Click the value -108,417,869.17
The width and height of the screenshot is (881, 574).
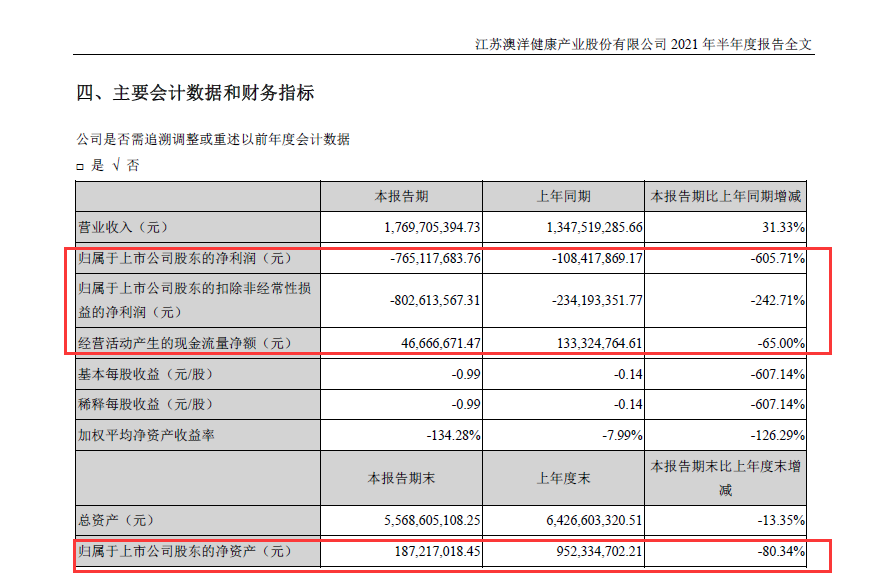[x=597, y=258]
